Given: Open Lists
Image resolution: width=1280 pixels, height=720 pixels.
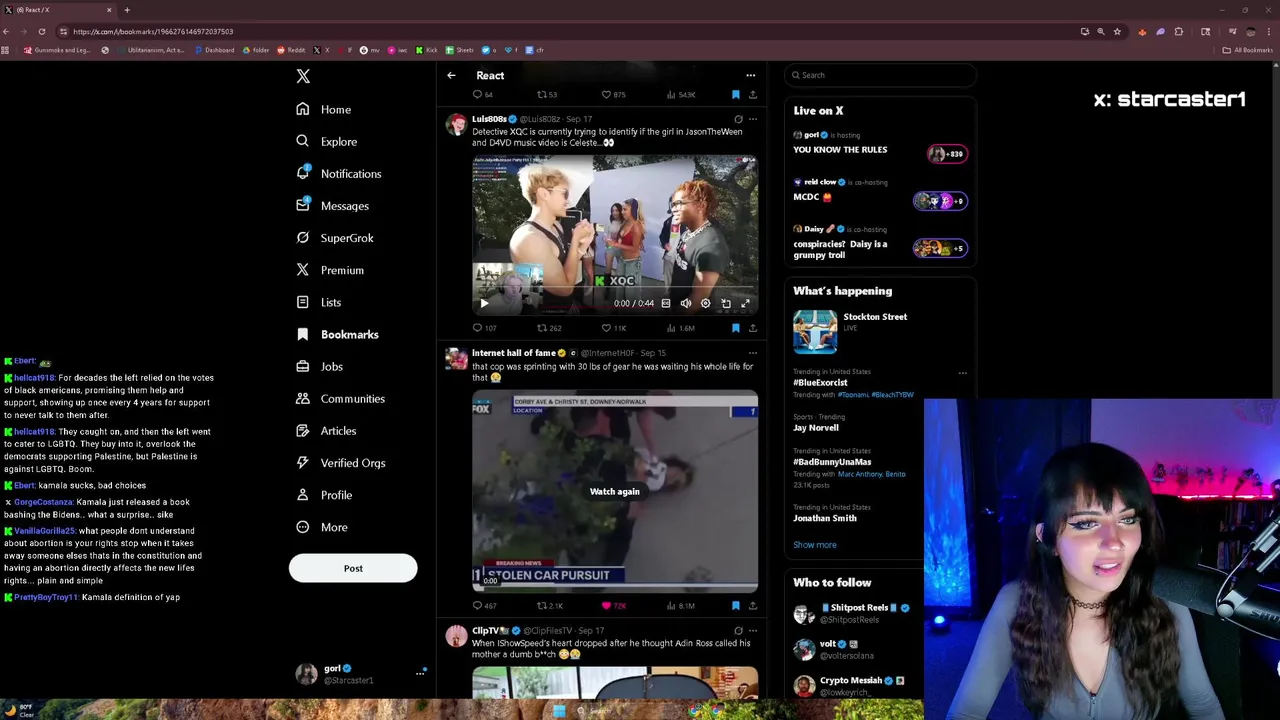Looking at the screenshot, I should [319, 302].
